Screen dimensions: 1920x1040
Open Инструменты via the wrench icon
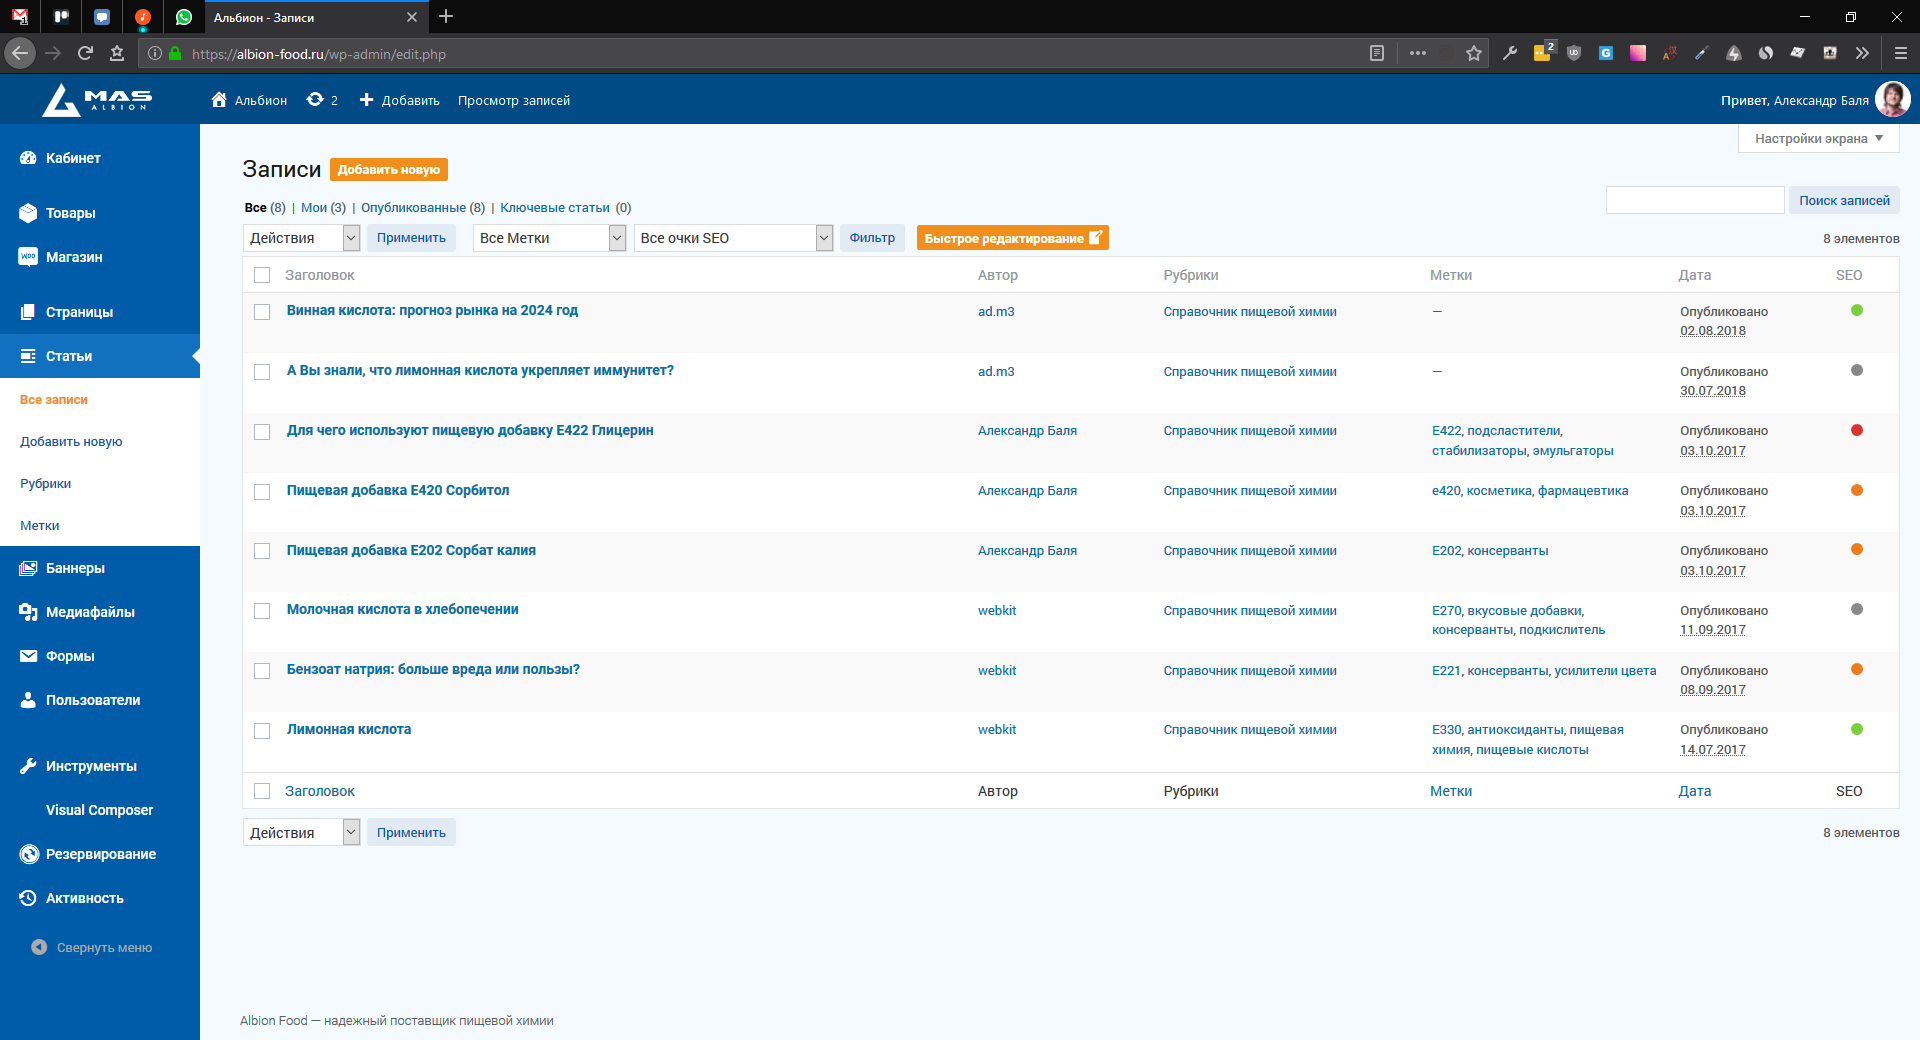(x=28, y=766)
